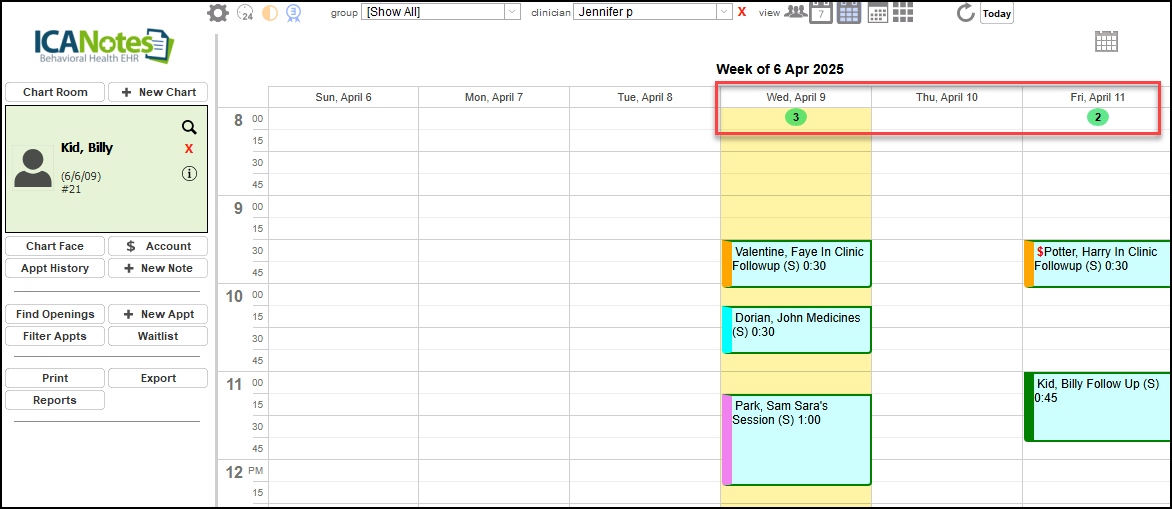Refresh the schedule with the reload icon

[965, 13]
